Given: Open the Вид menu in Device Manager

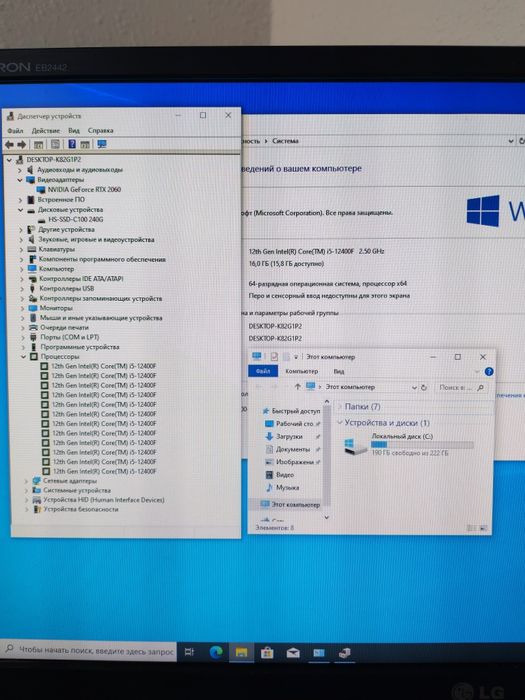Looking at the screenshot, I should (x=74, y=131).
